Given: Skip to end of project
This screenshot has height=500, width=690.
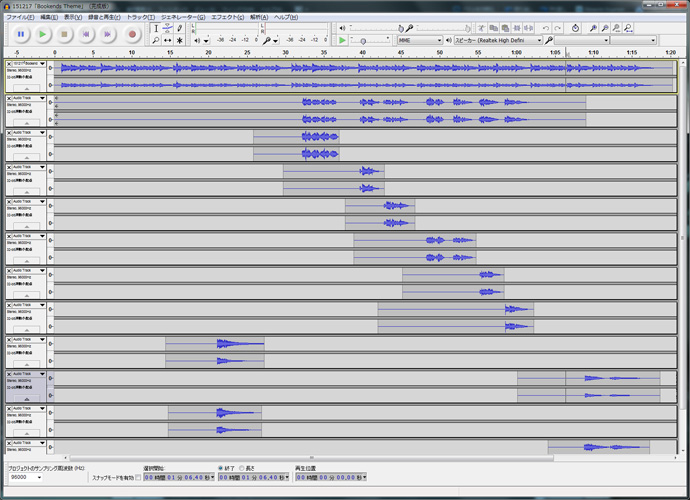Looking at the screenshot, I should click(x=107, y=34).
